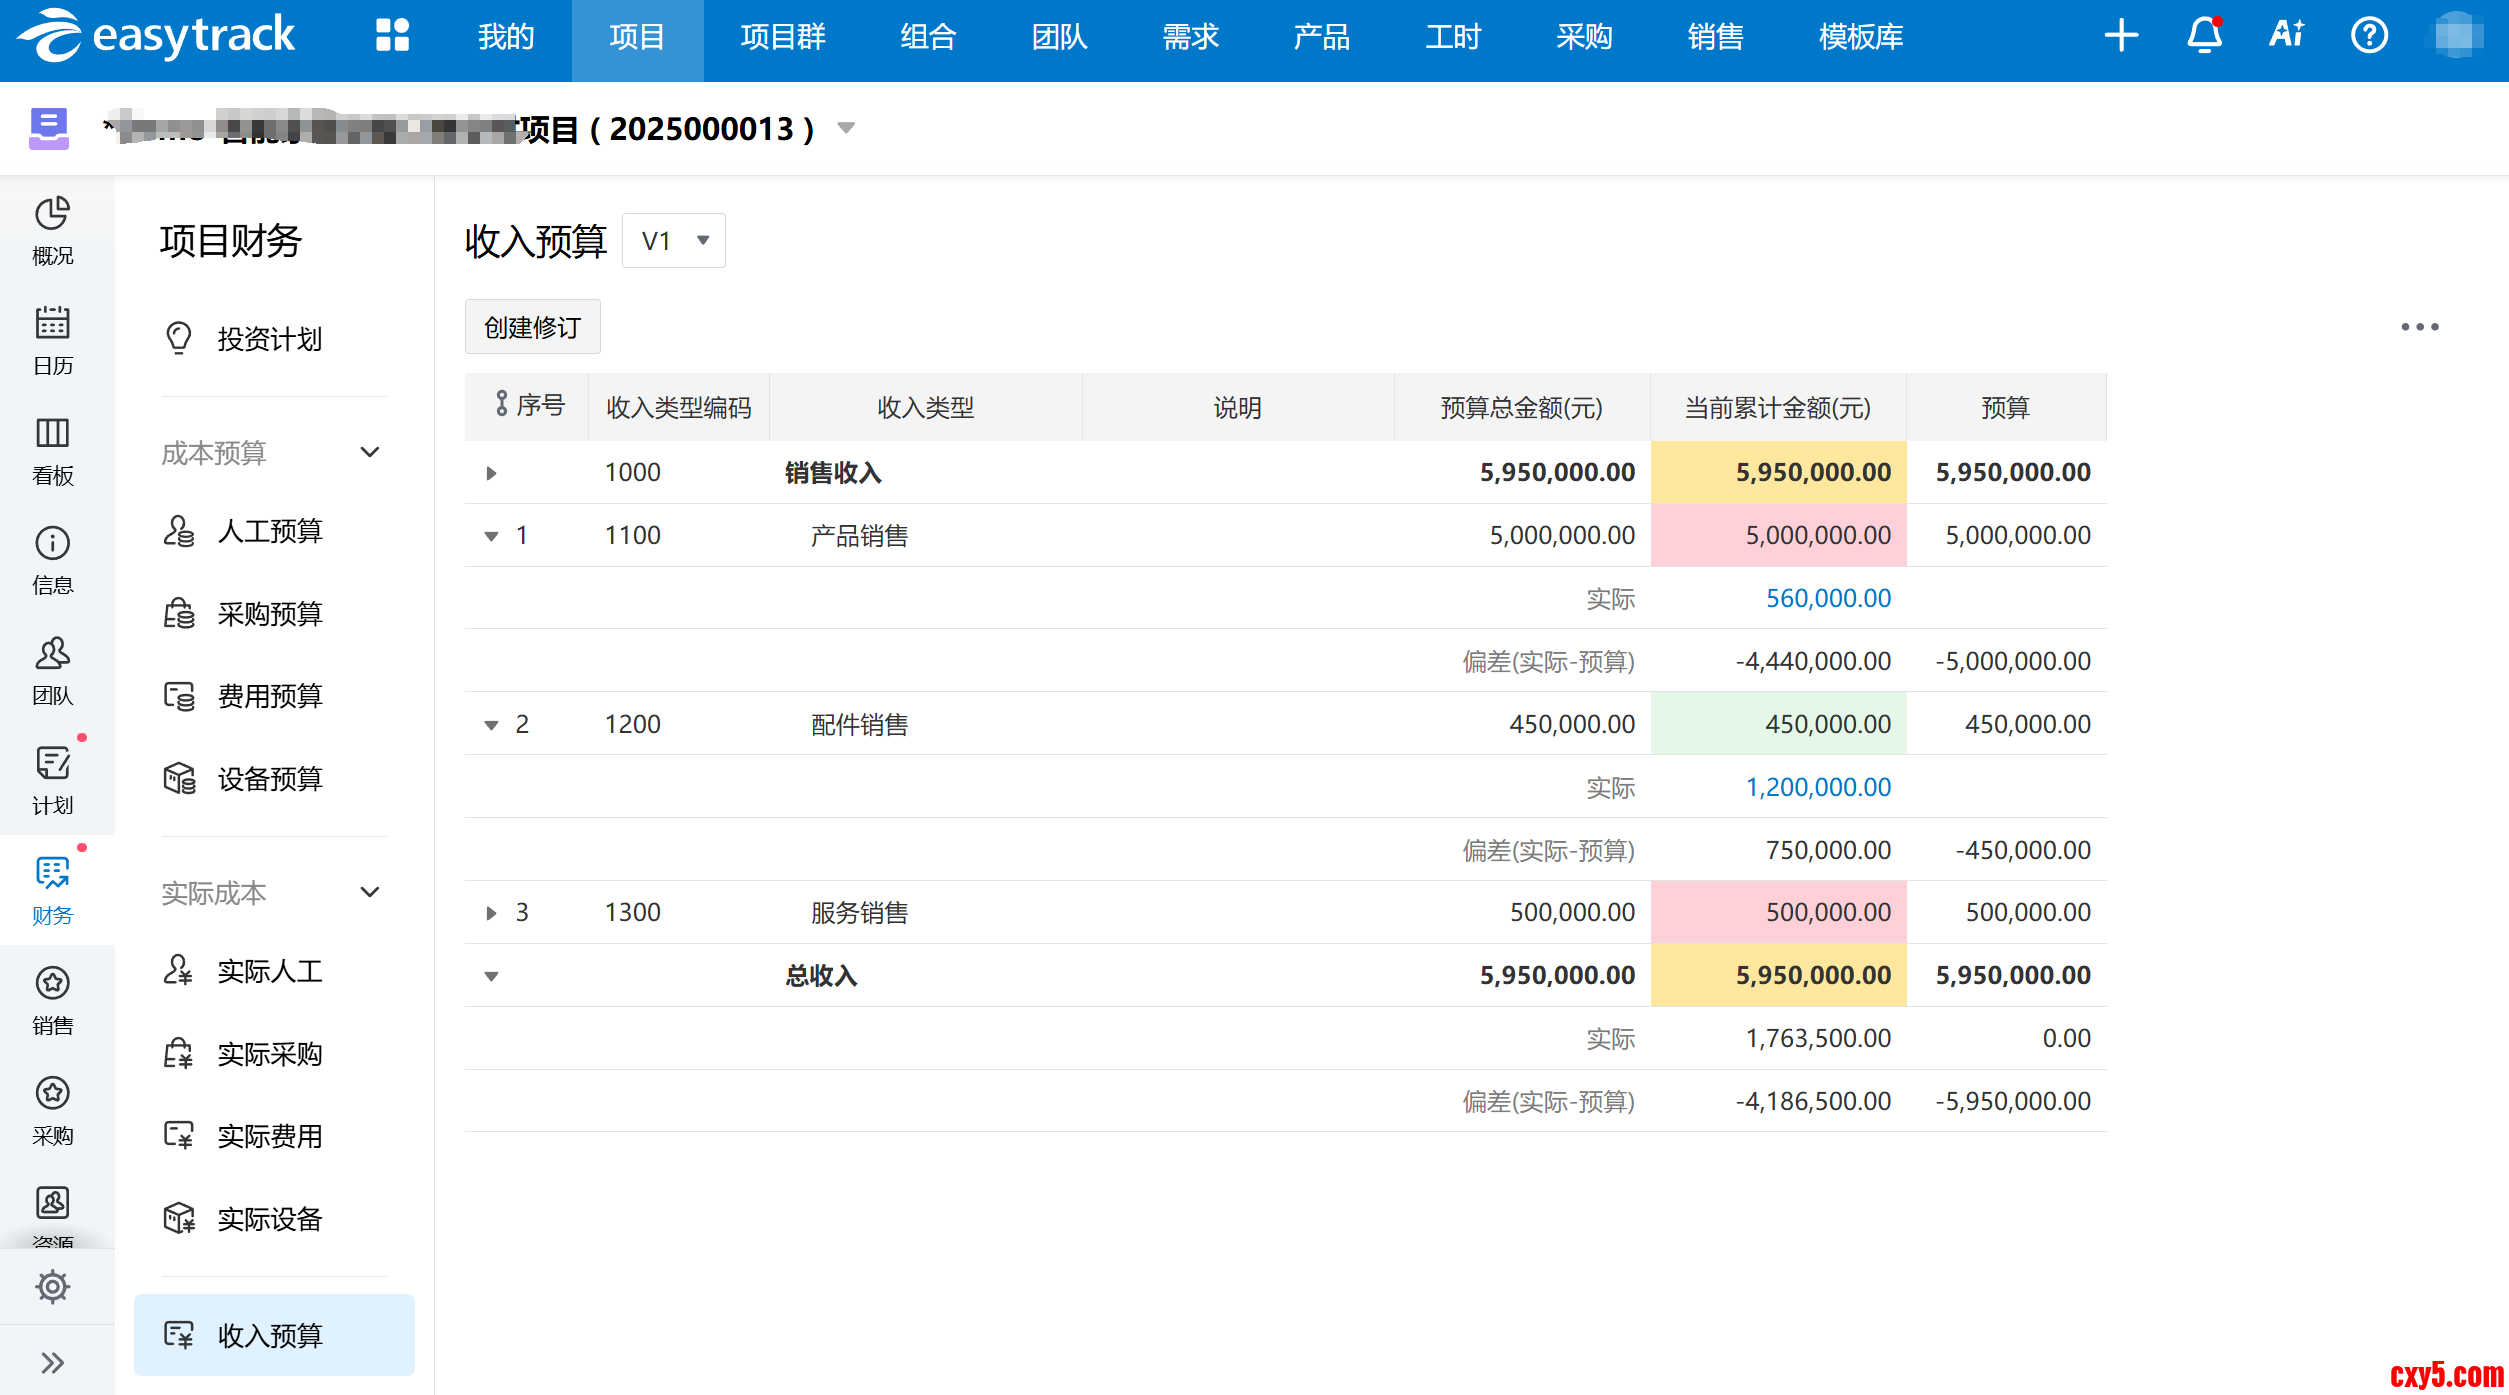Open the 560,000.00 actual amount link
This screenshot has height=1395, width=2509.
(x=1827, y=598)
